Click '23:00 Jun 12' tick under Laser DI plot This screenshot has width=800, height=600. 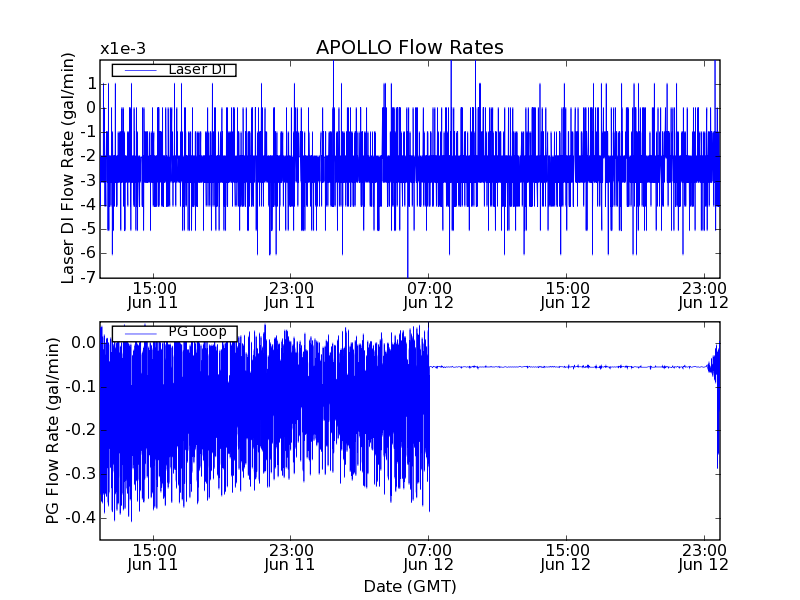(704, 295)
